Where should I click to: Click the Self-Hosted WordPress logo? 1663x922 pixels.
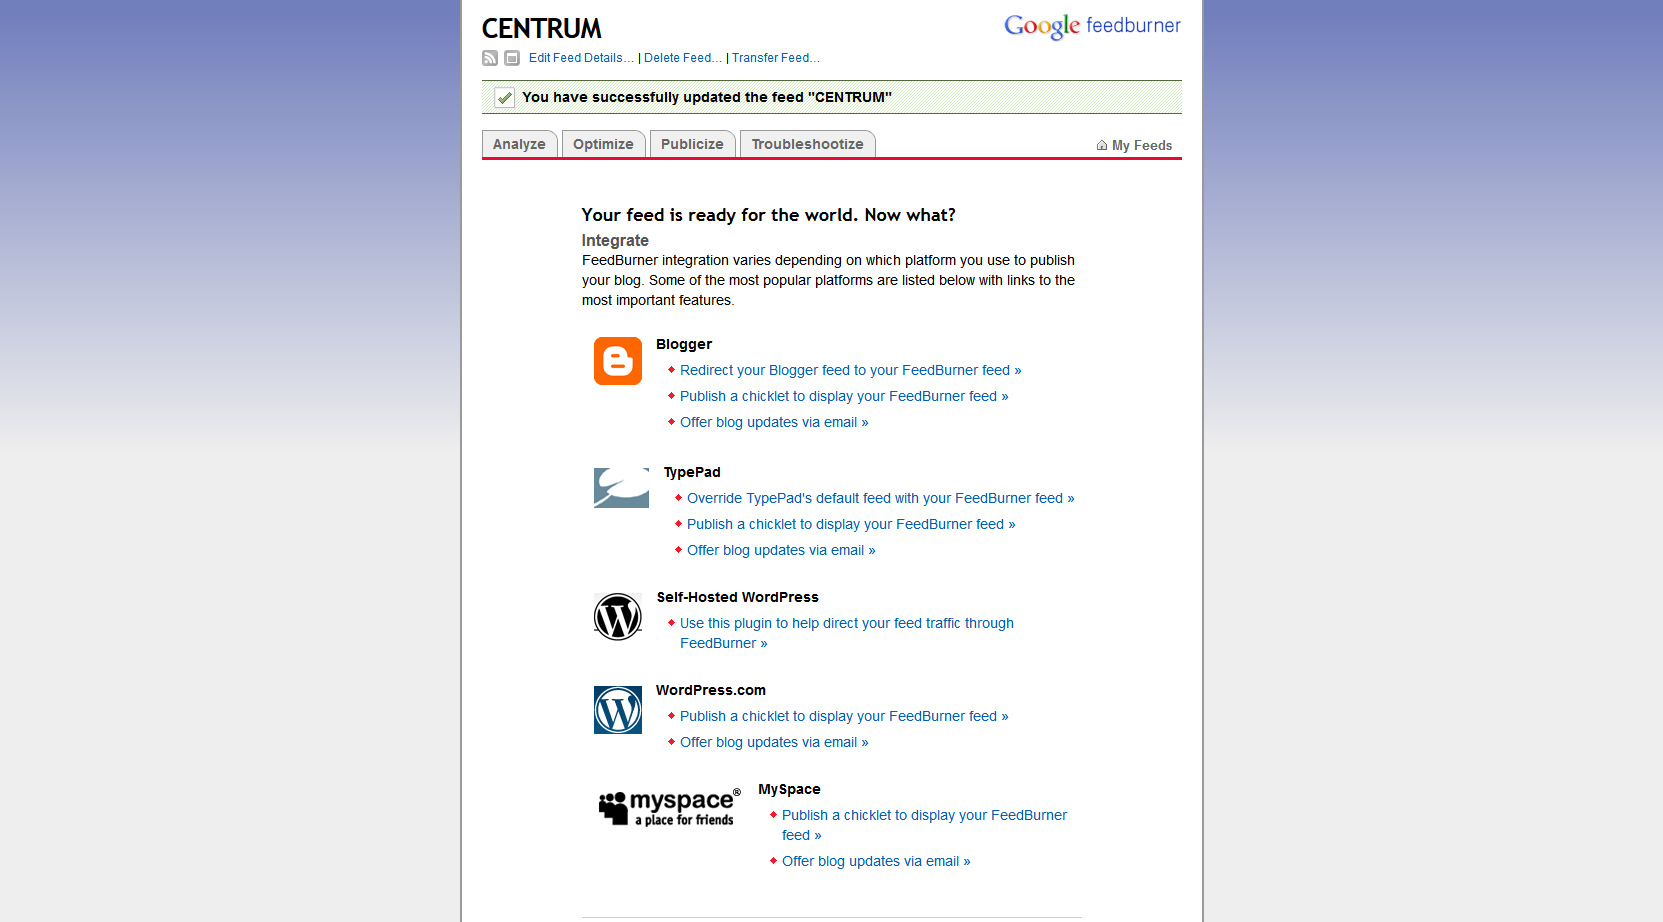(x=618, y=617)
